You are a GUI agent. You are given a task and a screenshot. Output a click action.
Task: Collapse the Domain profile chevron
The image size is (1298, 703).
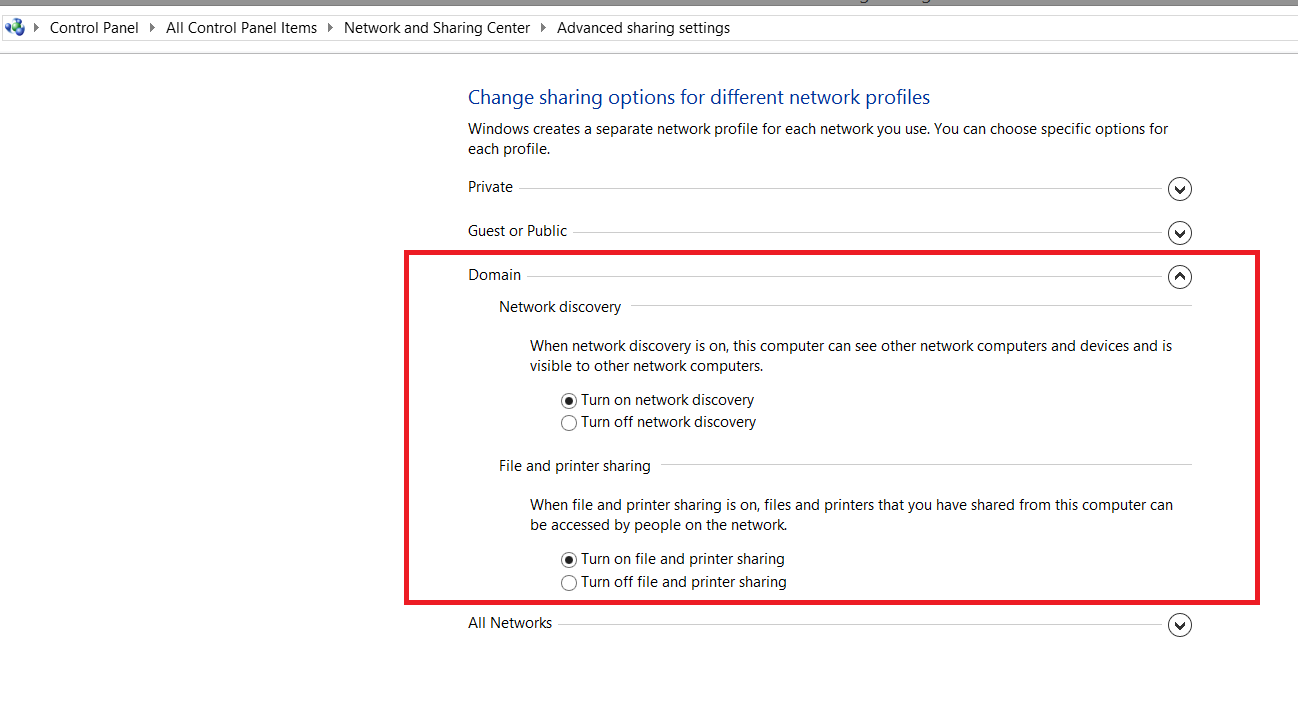pyautogui.click(x=1180, y=277)
